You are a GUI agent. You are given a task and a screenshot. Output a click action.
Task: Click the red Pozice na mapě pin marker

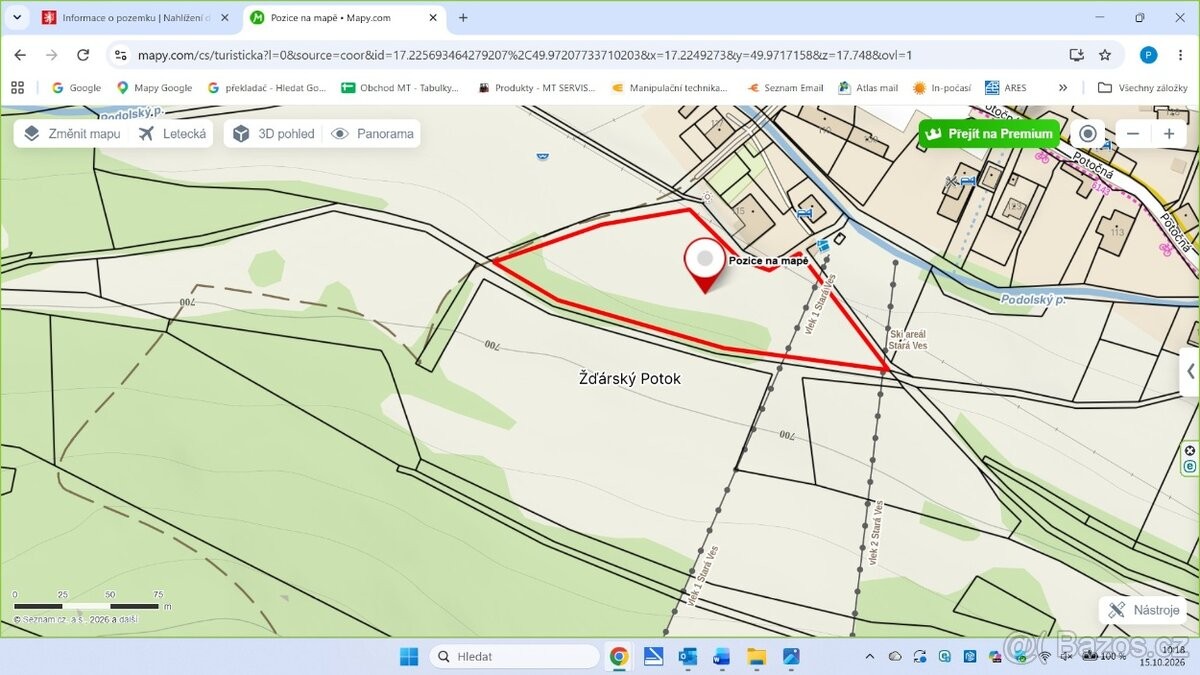click(x=705, y=265)
